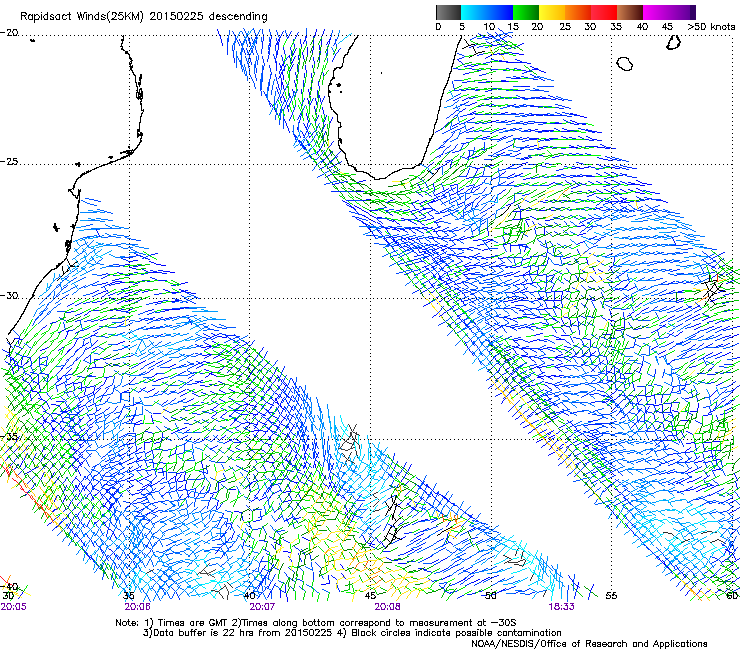Click the '45' longitude label
Screen dimensions: 740x650
(370, 596)
